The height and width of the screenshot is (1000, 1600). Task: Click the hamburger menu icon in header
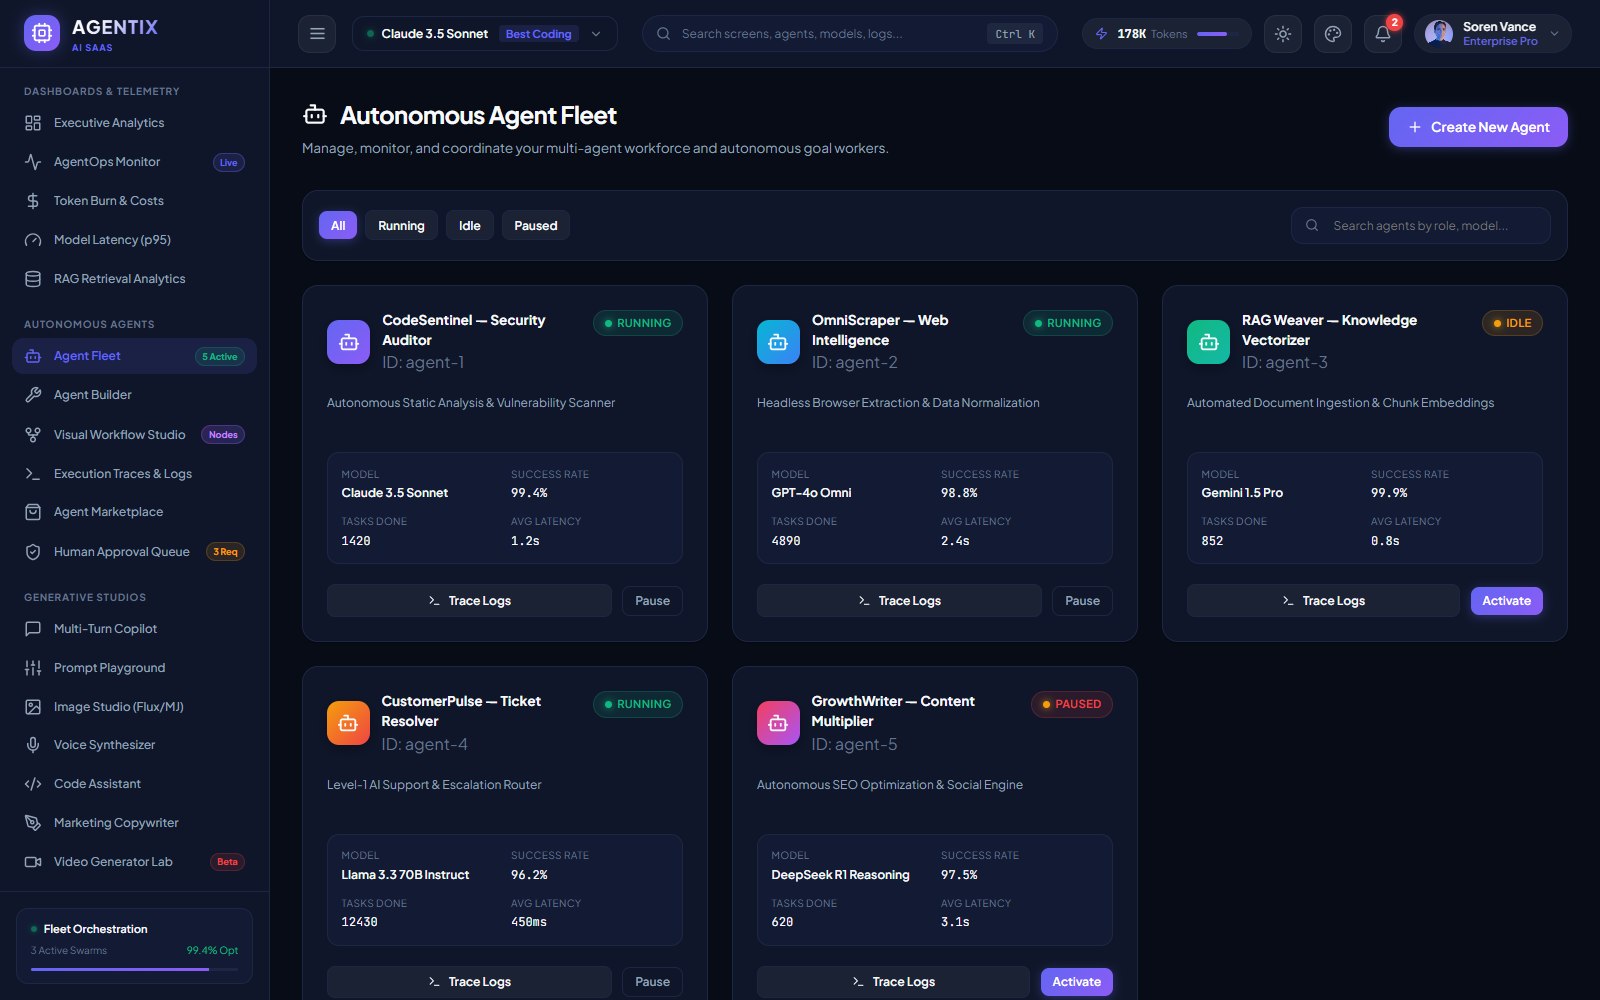pos(317,34)
